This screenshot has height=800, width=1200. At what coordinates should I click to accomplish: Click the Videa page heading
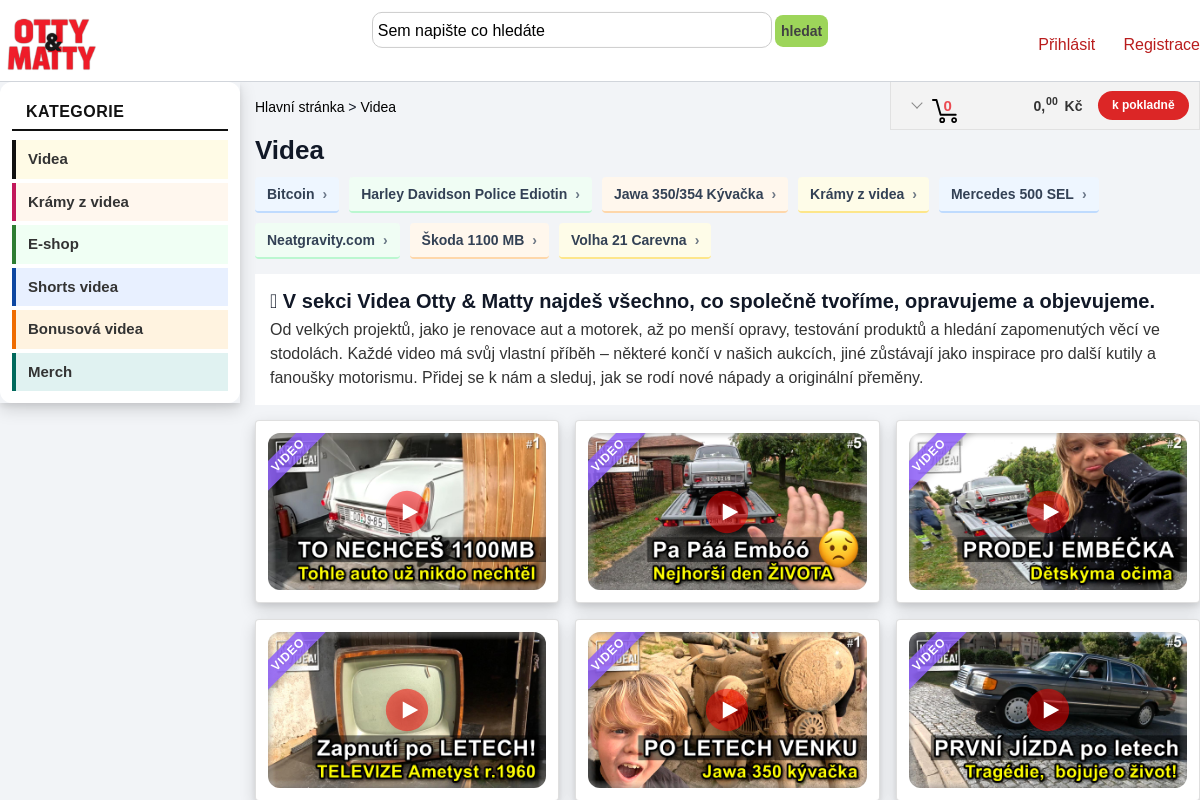point(289,150)
